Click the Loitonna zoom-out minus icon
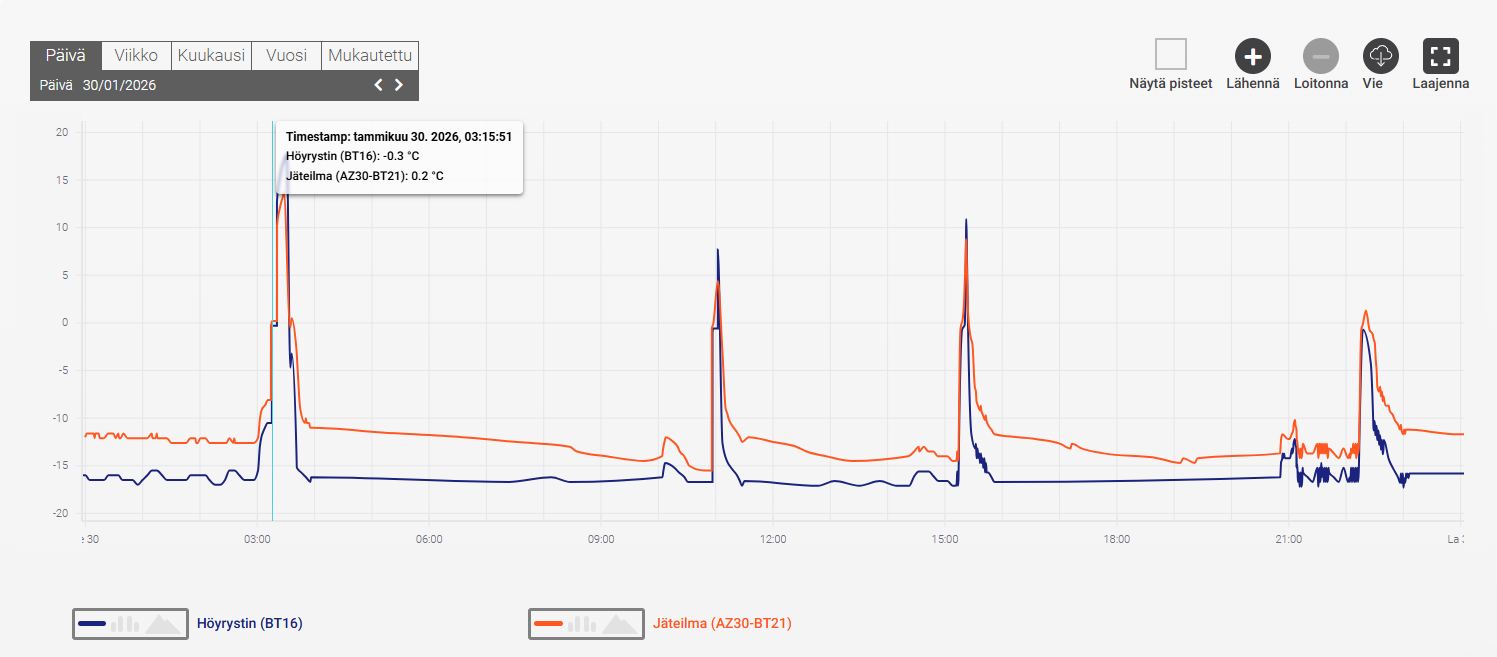1497x657 pixels. pyautogui.click(x=1320, y=56)
